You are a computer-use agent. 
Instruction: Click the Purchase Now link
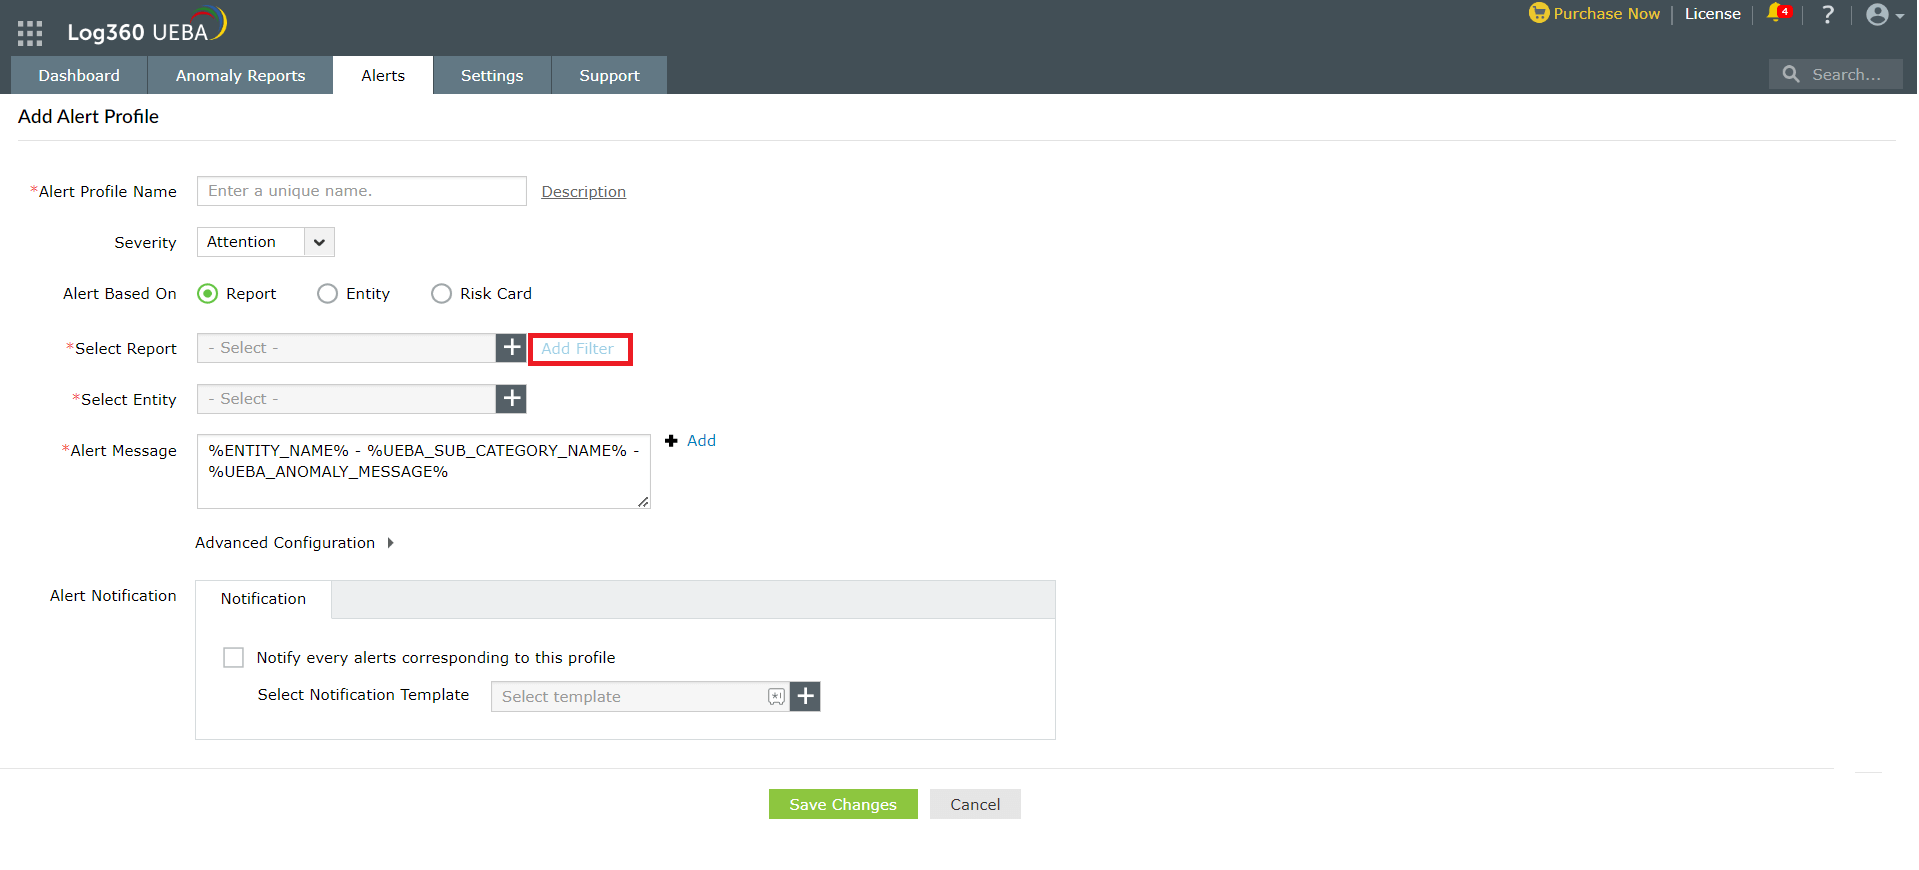point(1606,14)
